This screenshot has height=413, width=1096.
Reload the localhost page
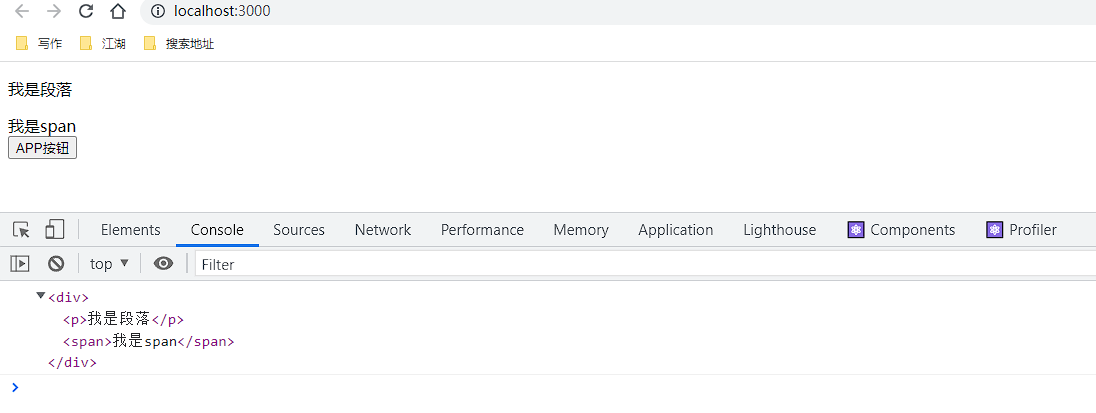click(x=86, y=11)
